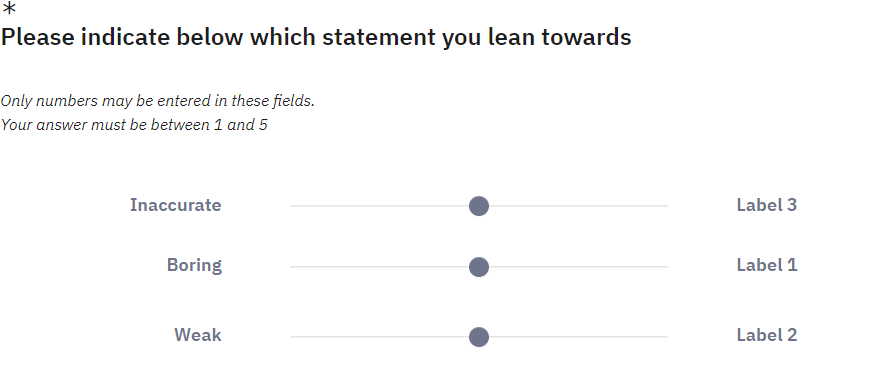
Task: Set the Weak slider to value 2
Action: [385, 337]
